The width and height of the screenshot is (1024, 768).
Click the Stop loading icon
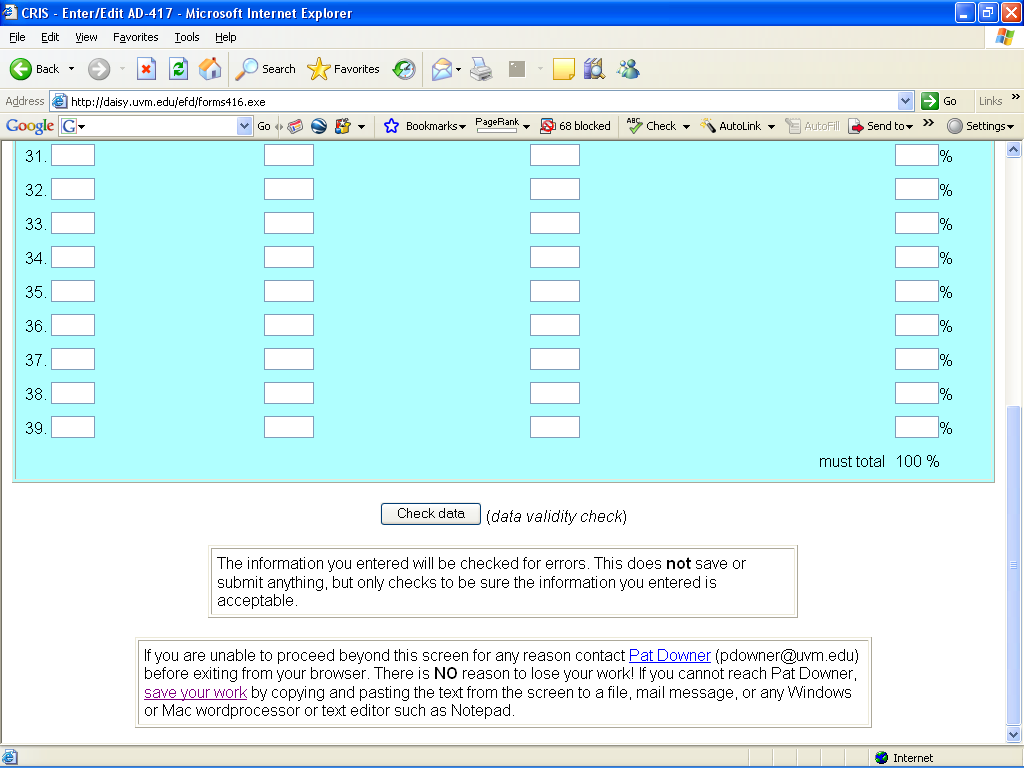pyautogui.click(x=146, y=69)
